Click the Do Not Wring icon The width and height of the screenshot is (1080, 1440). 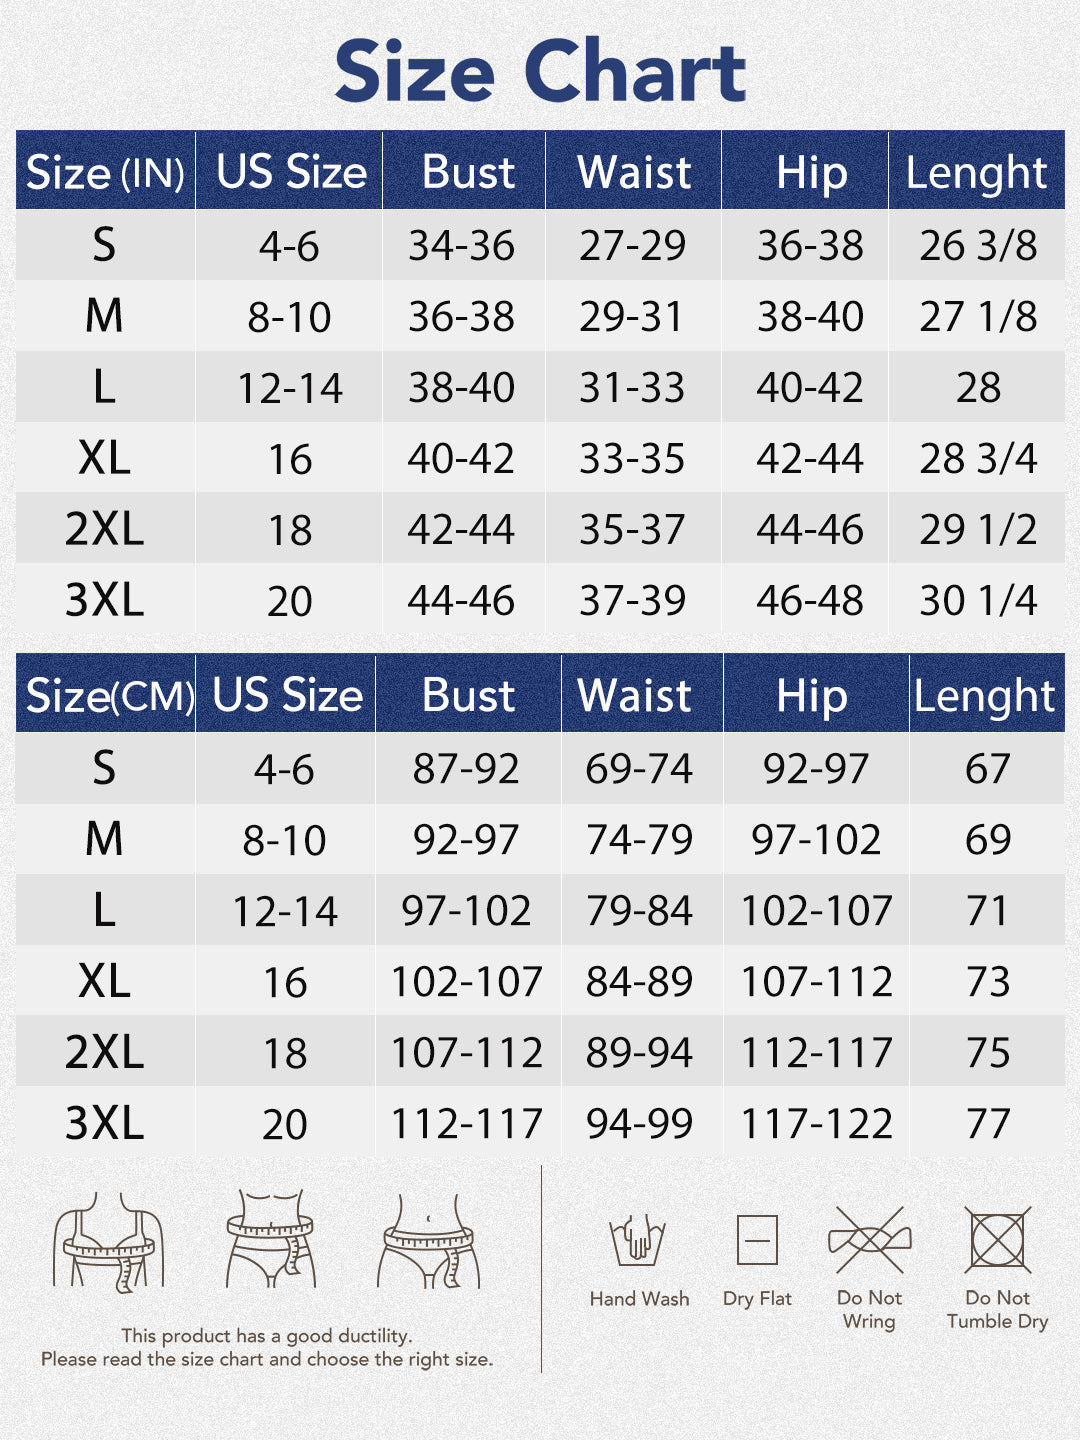870,1240
